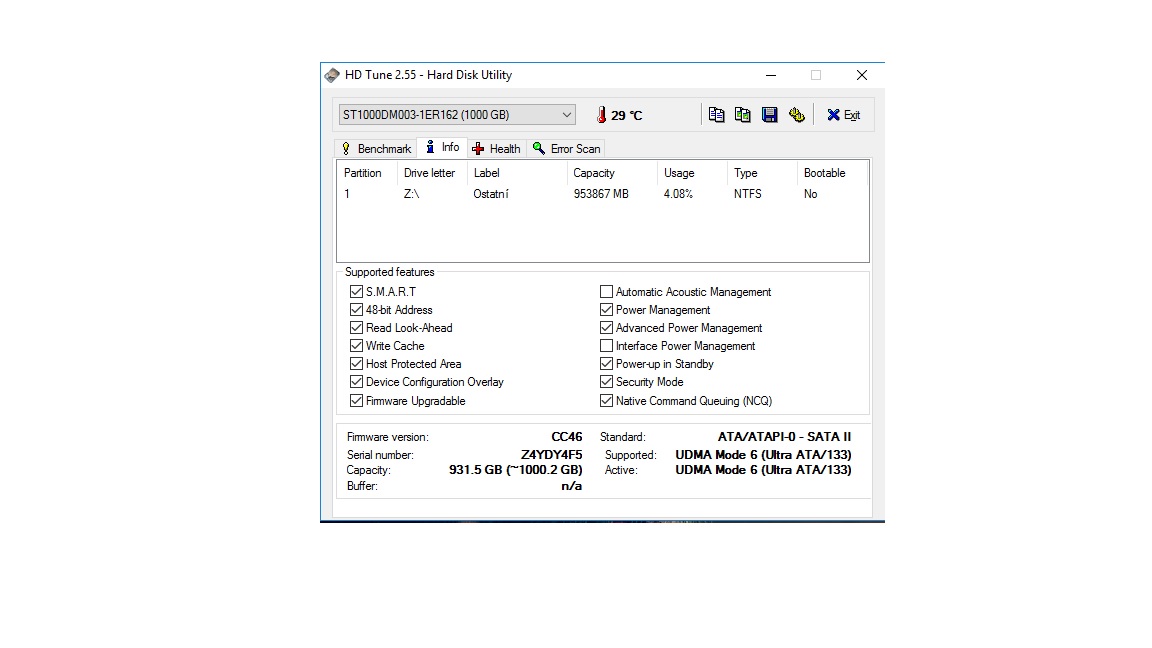Click the capacity value 931.5 GB (~1000.2 GB)
1152x648 pixels.
click(x=516, y=470)
